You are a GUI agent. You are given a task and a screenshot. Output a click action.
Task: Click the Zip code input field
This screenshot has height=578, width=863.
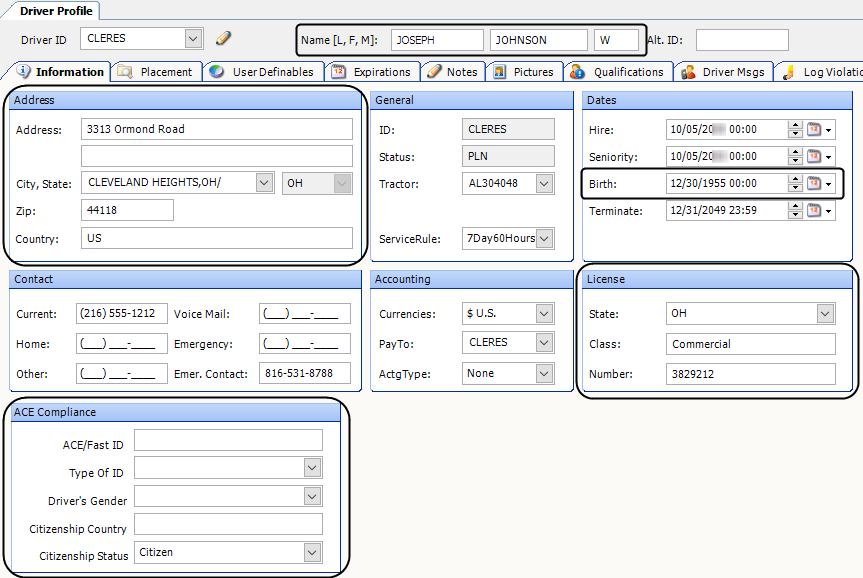(x=127, y=210)
